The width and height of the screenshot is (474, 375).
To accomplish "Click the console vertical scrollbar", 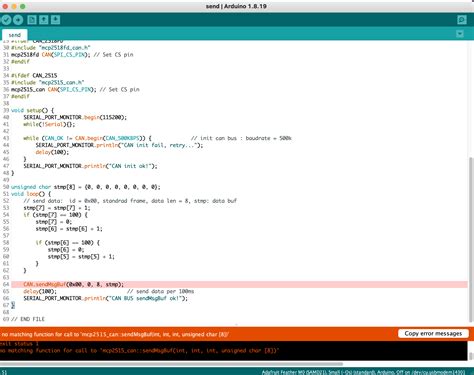I will (x=471, y=351).
